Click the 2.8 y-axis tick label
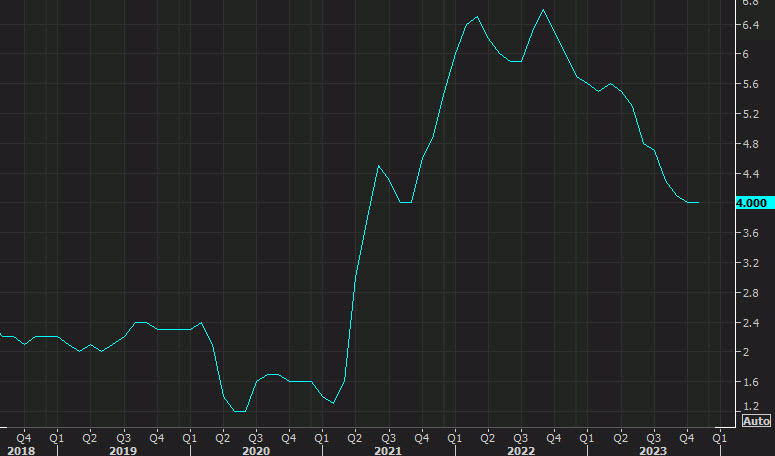The width and height of the screenshot is (775, 456). pos(749,293)
